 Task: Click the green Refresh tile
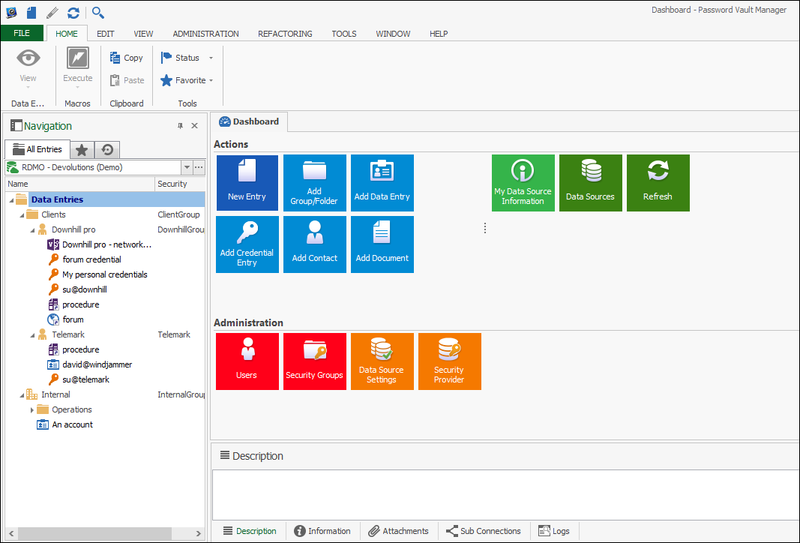click(x=658, y=183)
